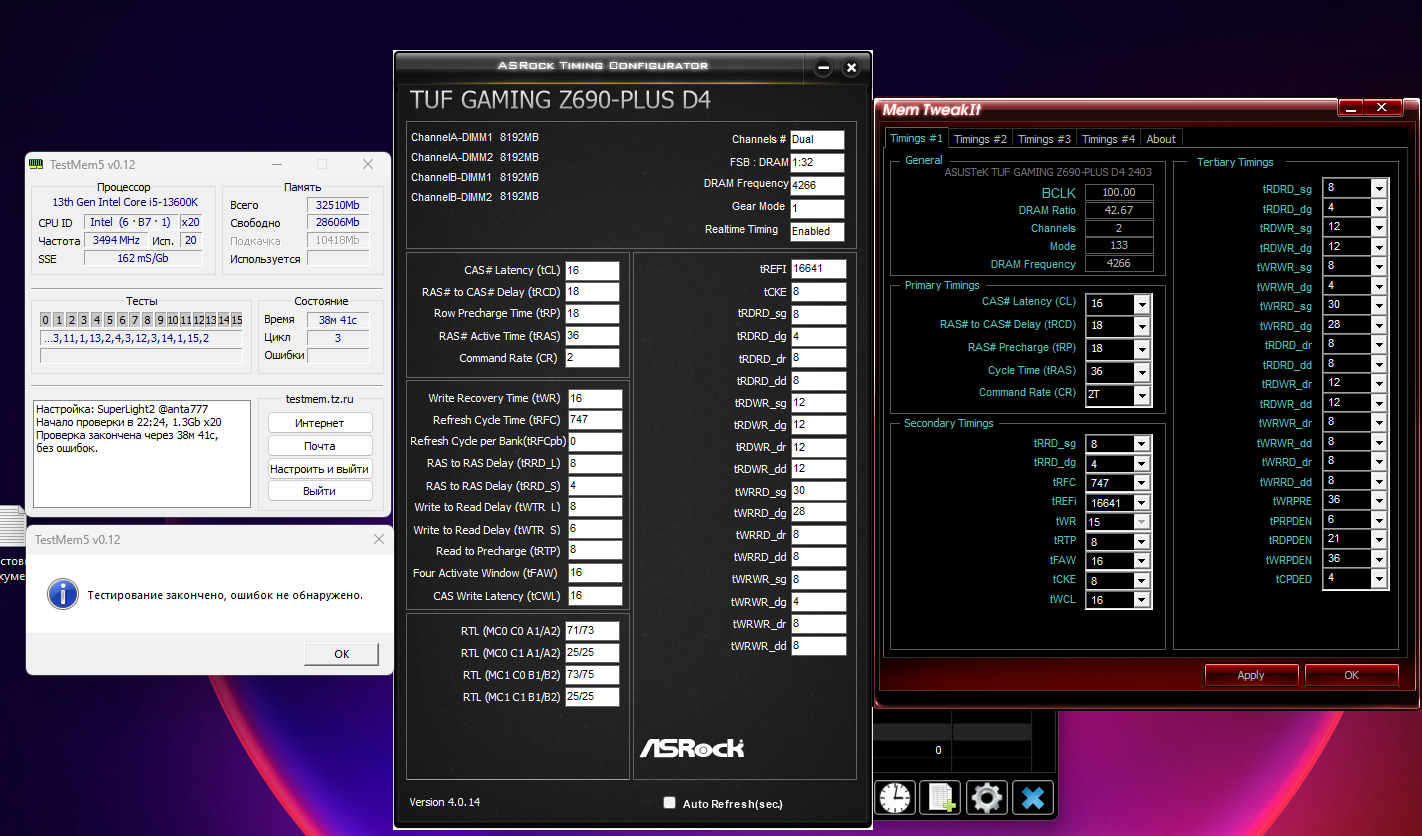Click the CAS Write Latency (tCWL) field
Viewport: 1422px width, 836px height.
[595, 596]
